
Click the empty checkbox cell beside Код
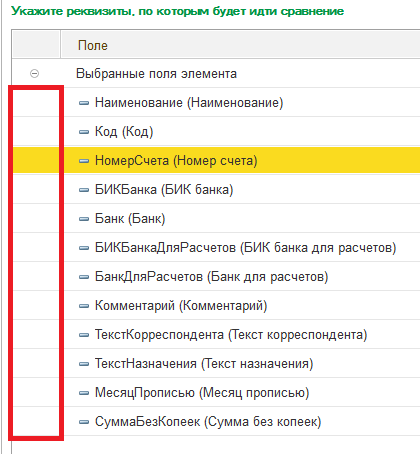click(x=36, y=131)
